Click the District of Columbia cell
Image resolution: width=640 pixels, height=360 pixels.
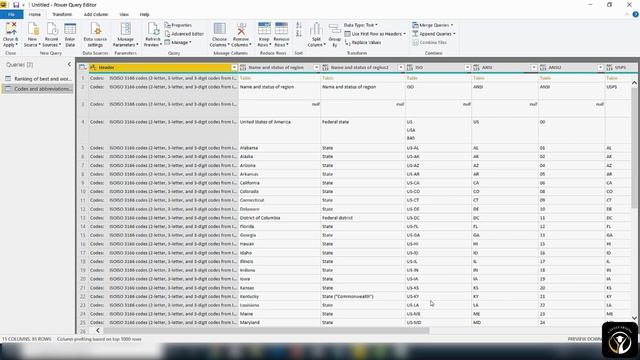(279, 218)
